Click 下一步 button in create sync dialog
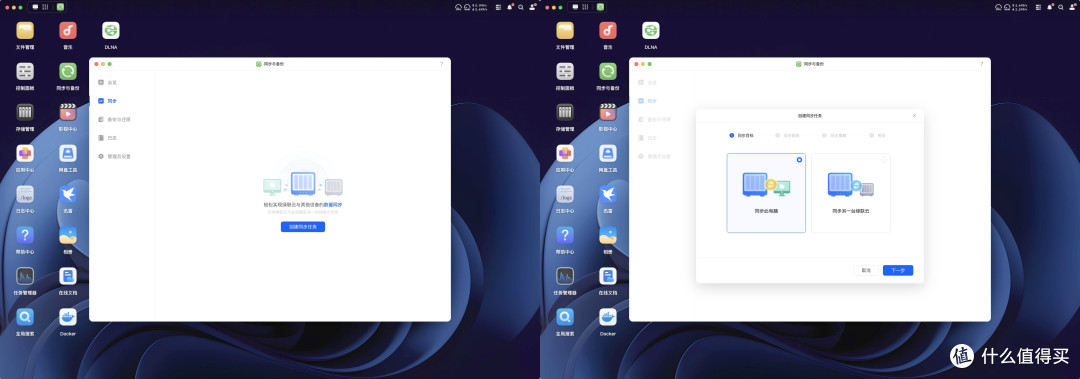Image resolution: width=1080 pixels, height=379 pixels. [898, 270]
